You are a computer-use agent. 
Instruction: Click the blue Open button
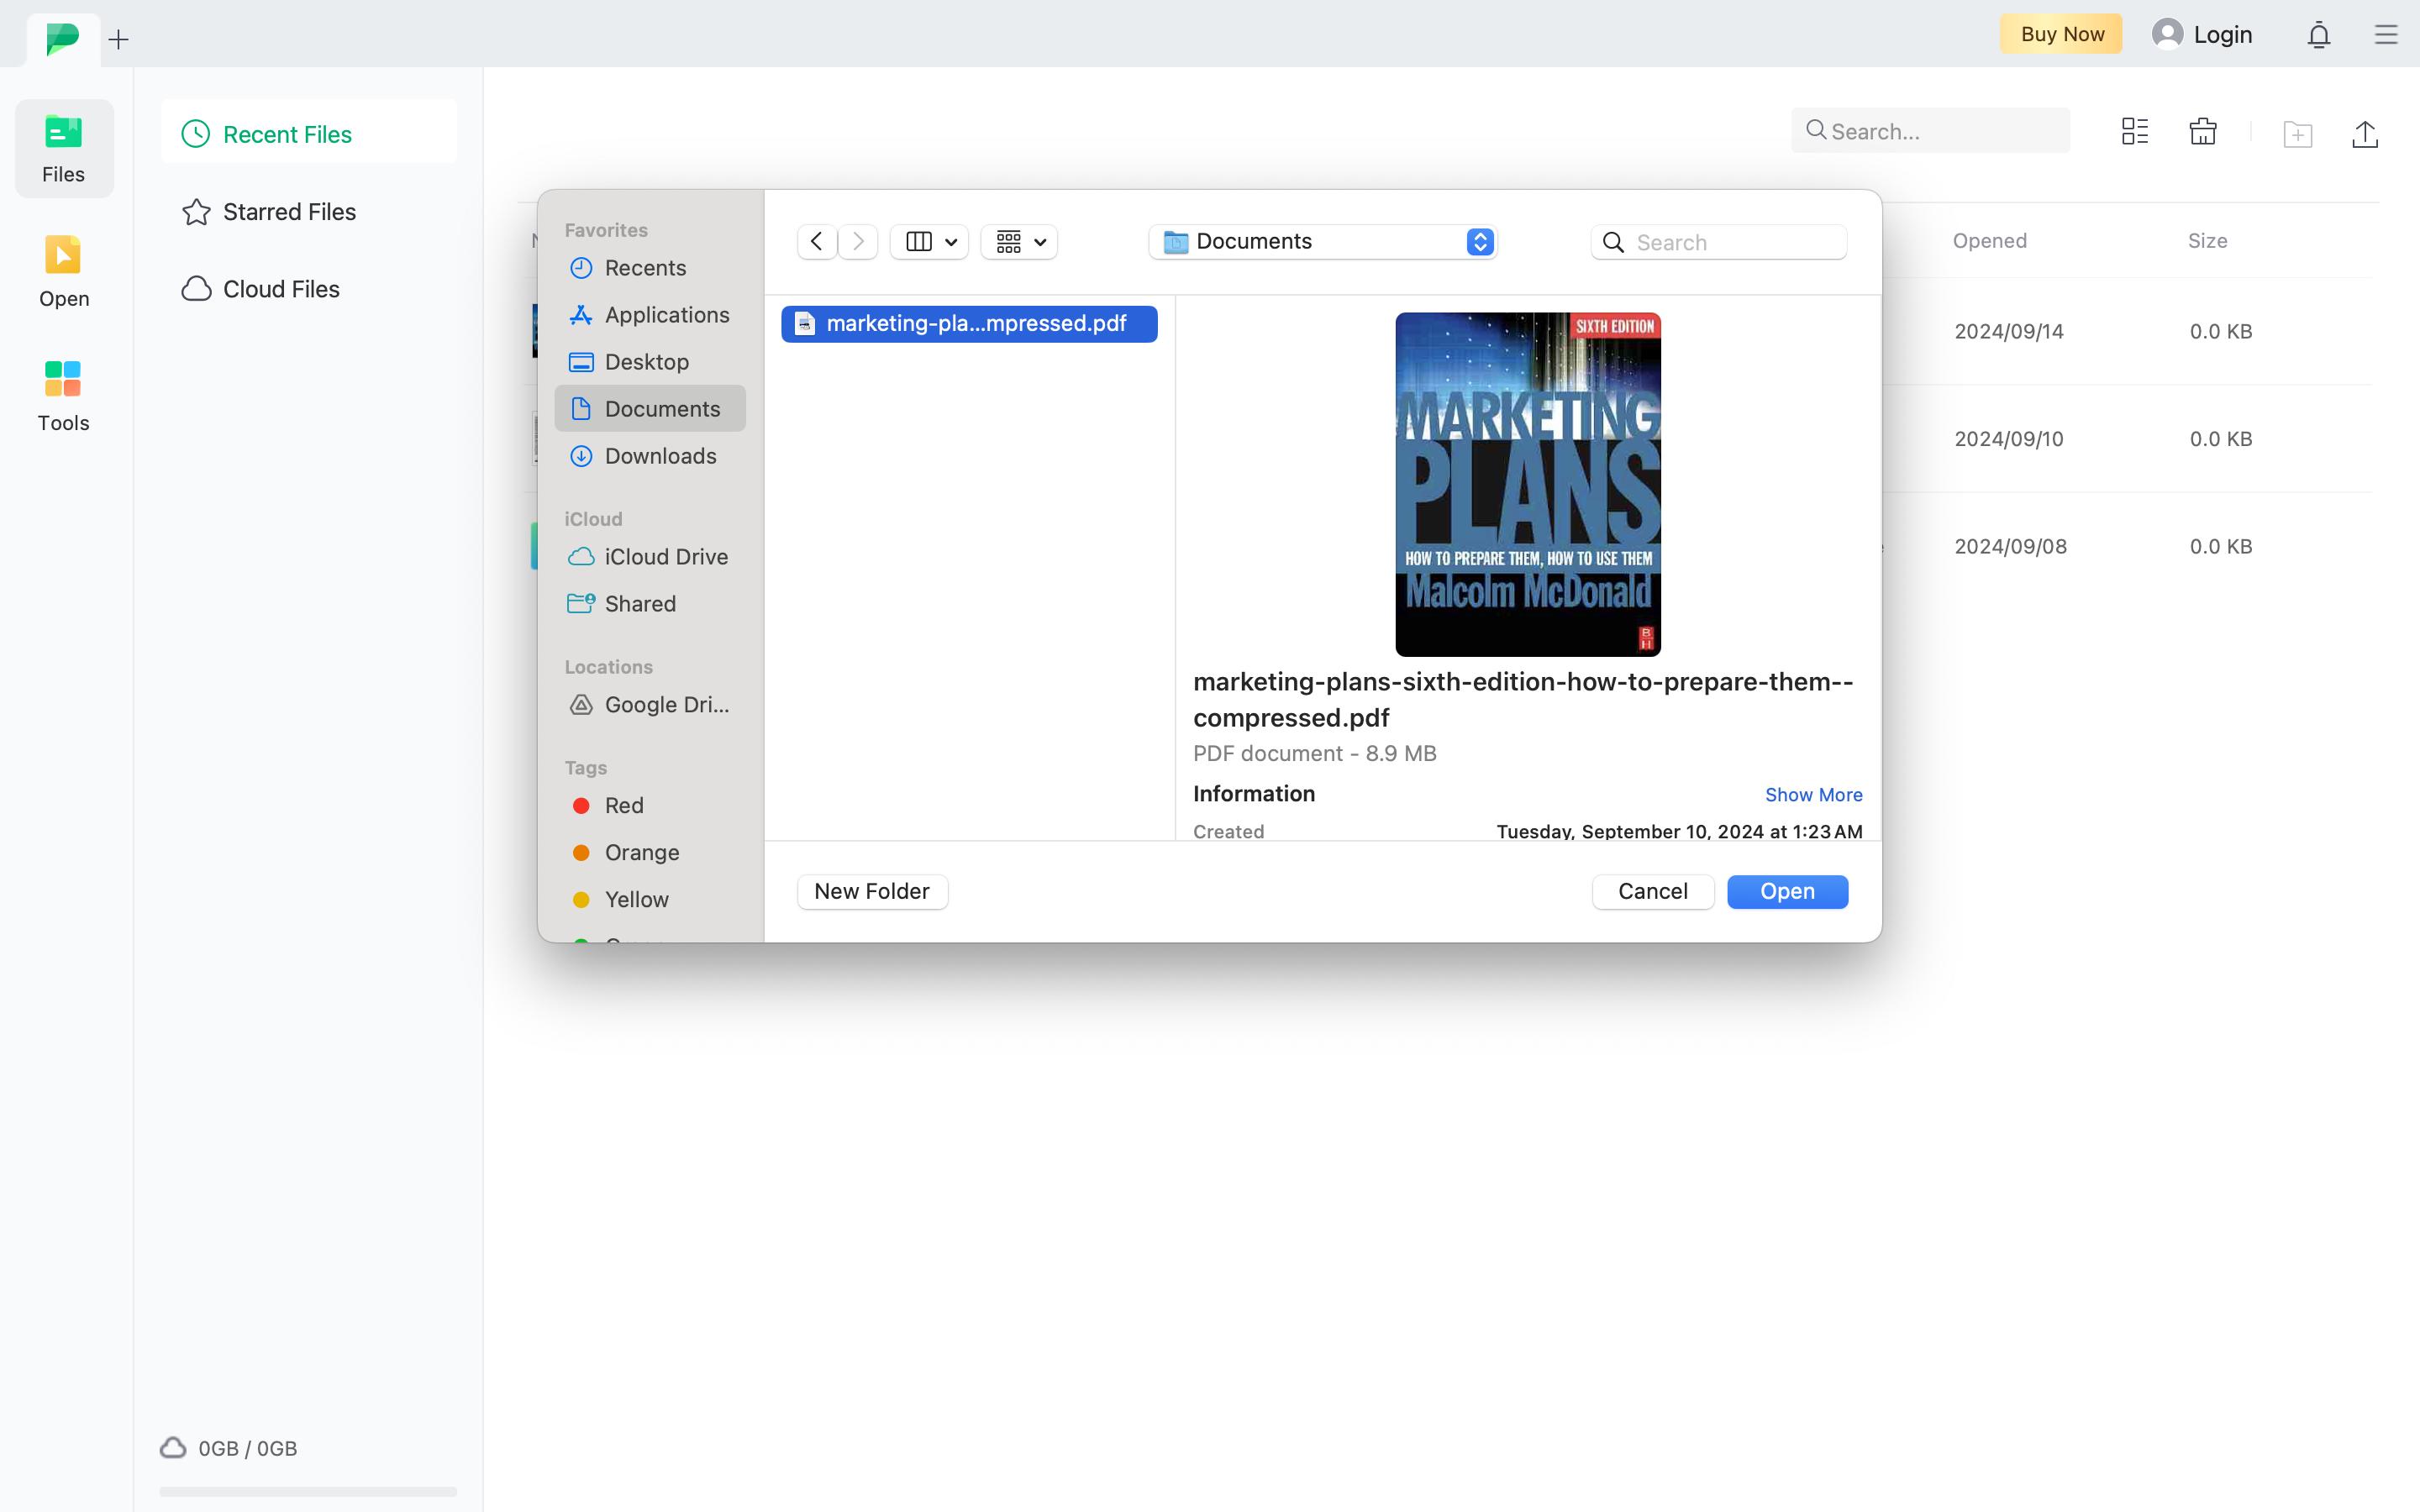coord(1787,892)
